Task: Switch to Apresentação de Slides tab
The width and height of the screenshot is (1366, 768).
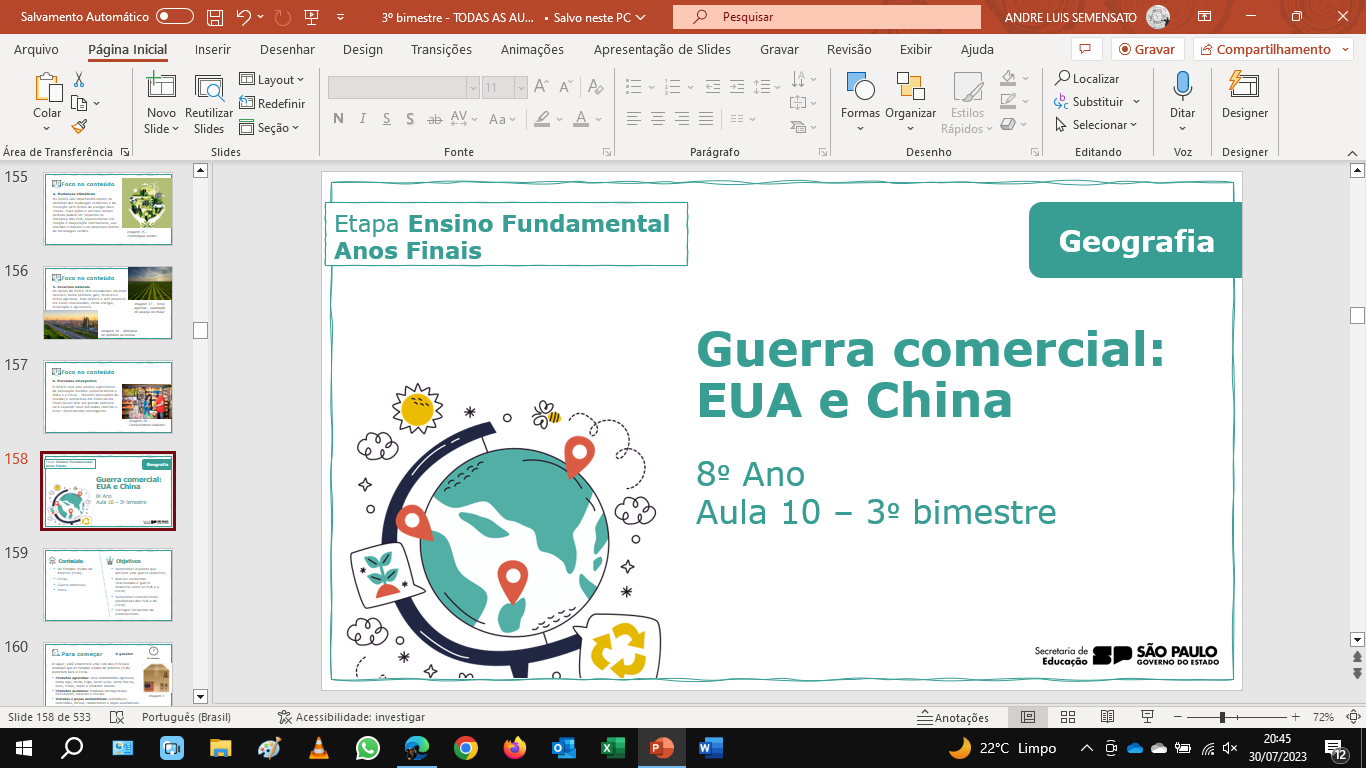Action: click(663, 49)
